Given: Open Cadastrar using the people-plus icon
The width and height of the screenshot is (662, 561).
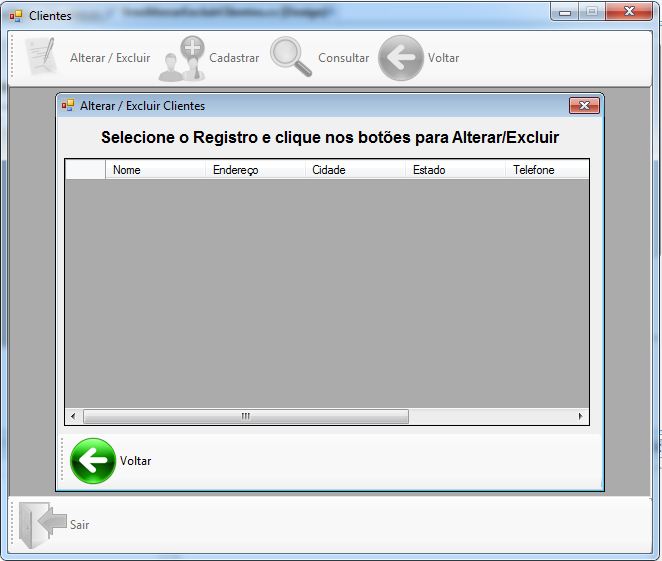Looking at the screenshot, I should point(182,58).
